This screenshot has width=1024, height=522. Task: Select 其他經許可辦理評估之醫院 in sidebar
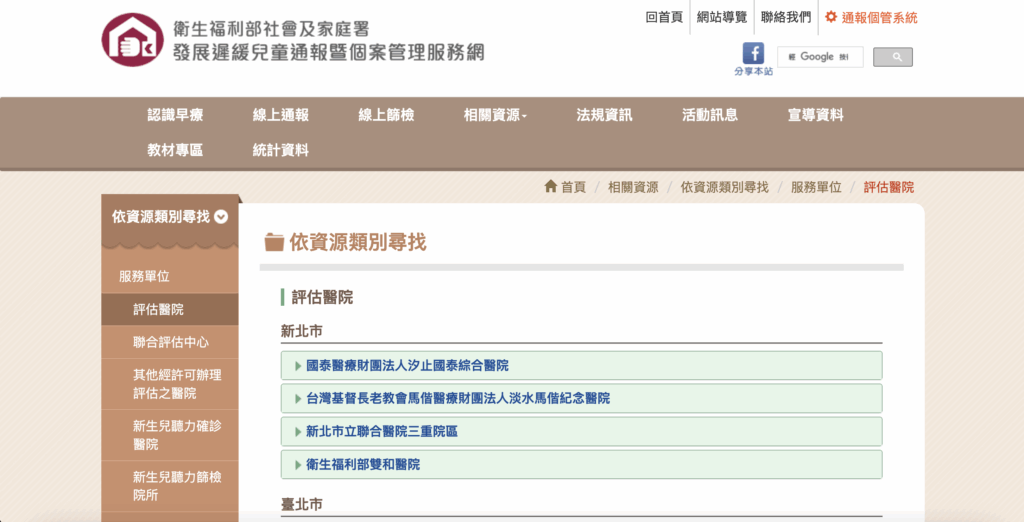coord(170,384)
